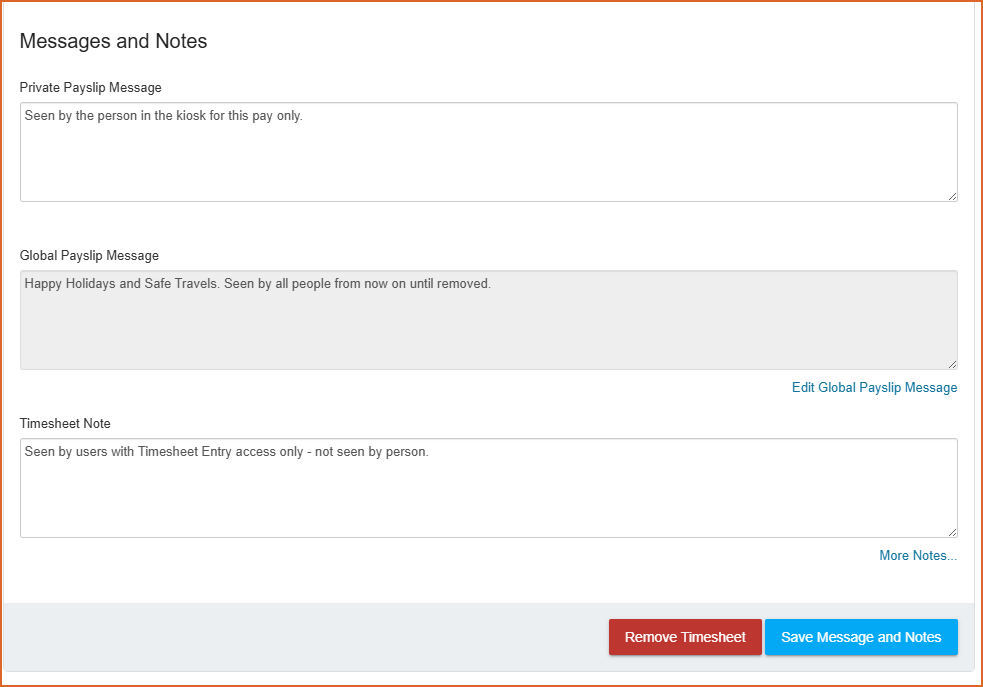Click the Private Payslip Message label
Image resolution: width=983 pixels, height=687 pixels.
click(91, 88)
